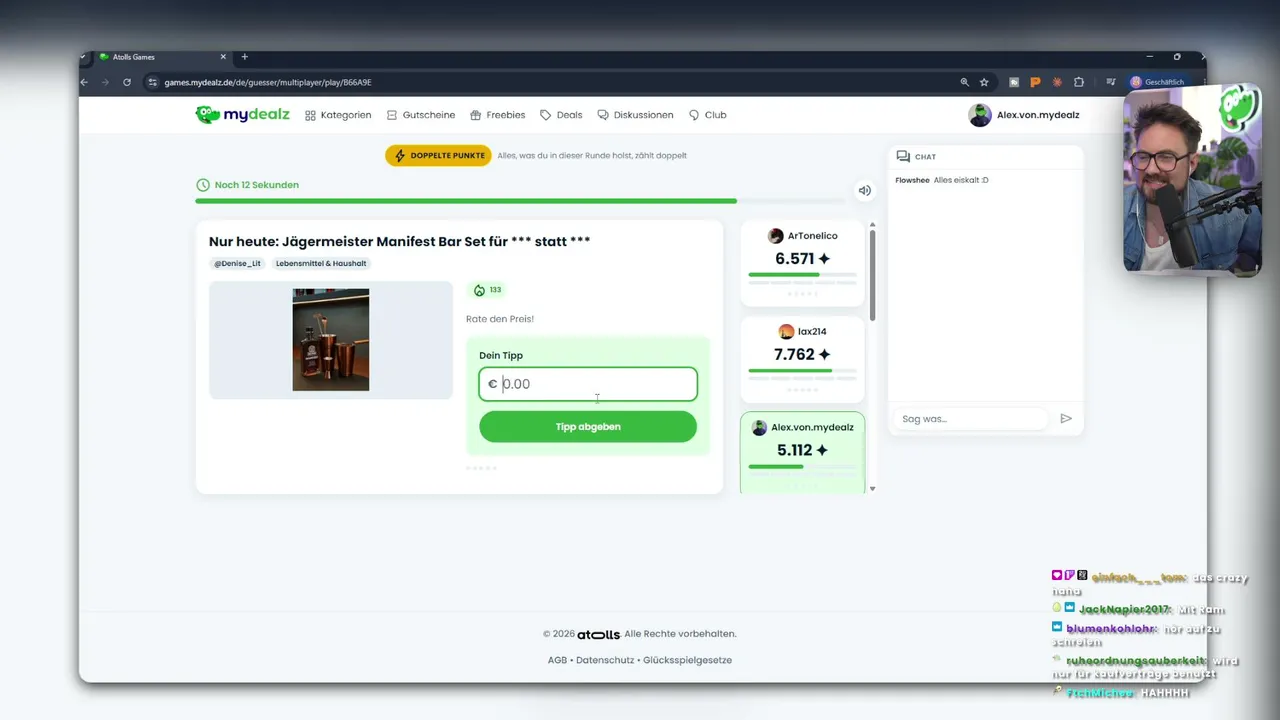Viewport: 1280px width, 720px height.
Task: Open the Kategorien menu
Action: coord(338,115)
